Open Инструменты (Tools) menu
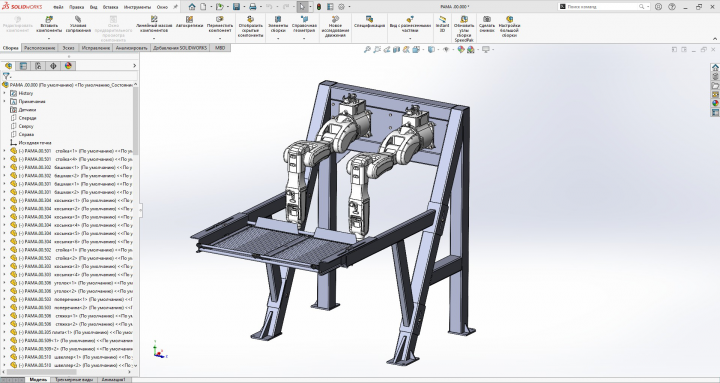The height and width of the screenshot is (383, 720). [137, 7]
